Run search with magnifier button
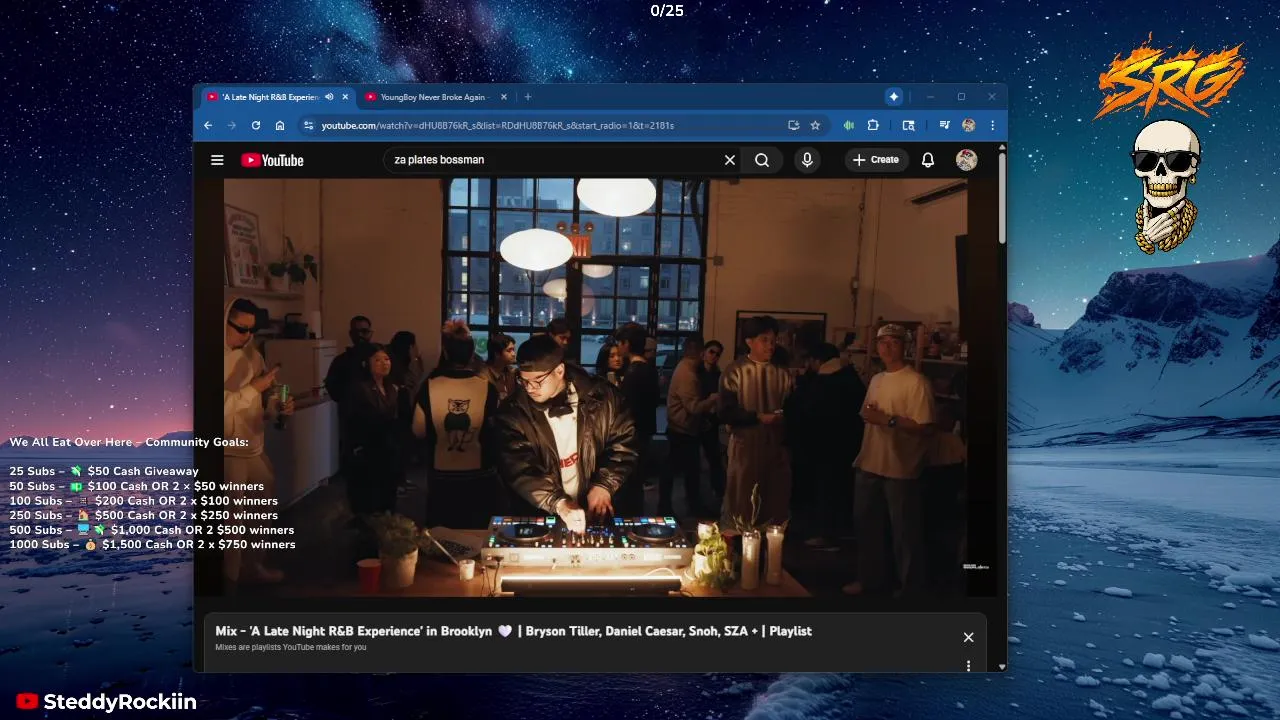This screenshot has height=720, width=1280. click(x=762, y=160)
